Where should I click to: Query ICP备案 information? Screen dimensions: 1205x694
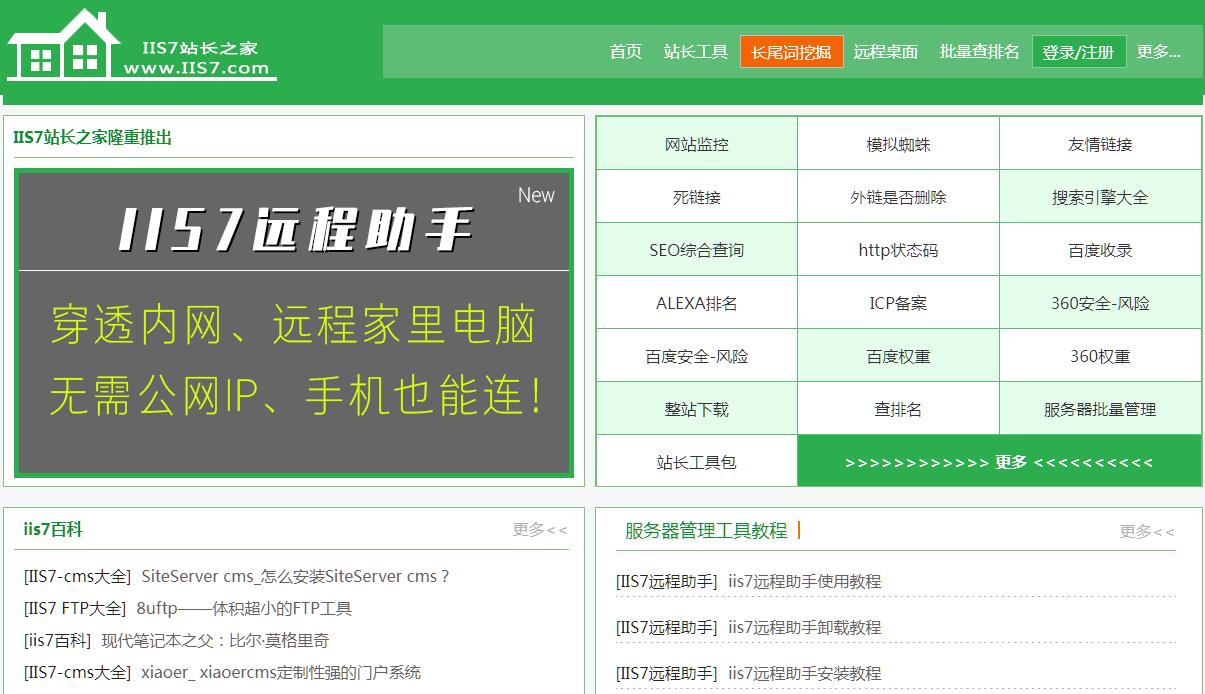(898, 302)
